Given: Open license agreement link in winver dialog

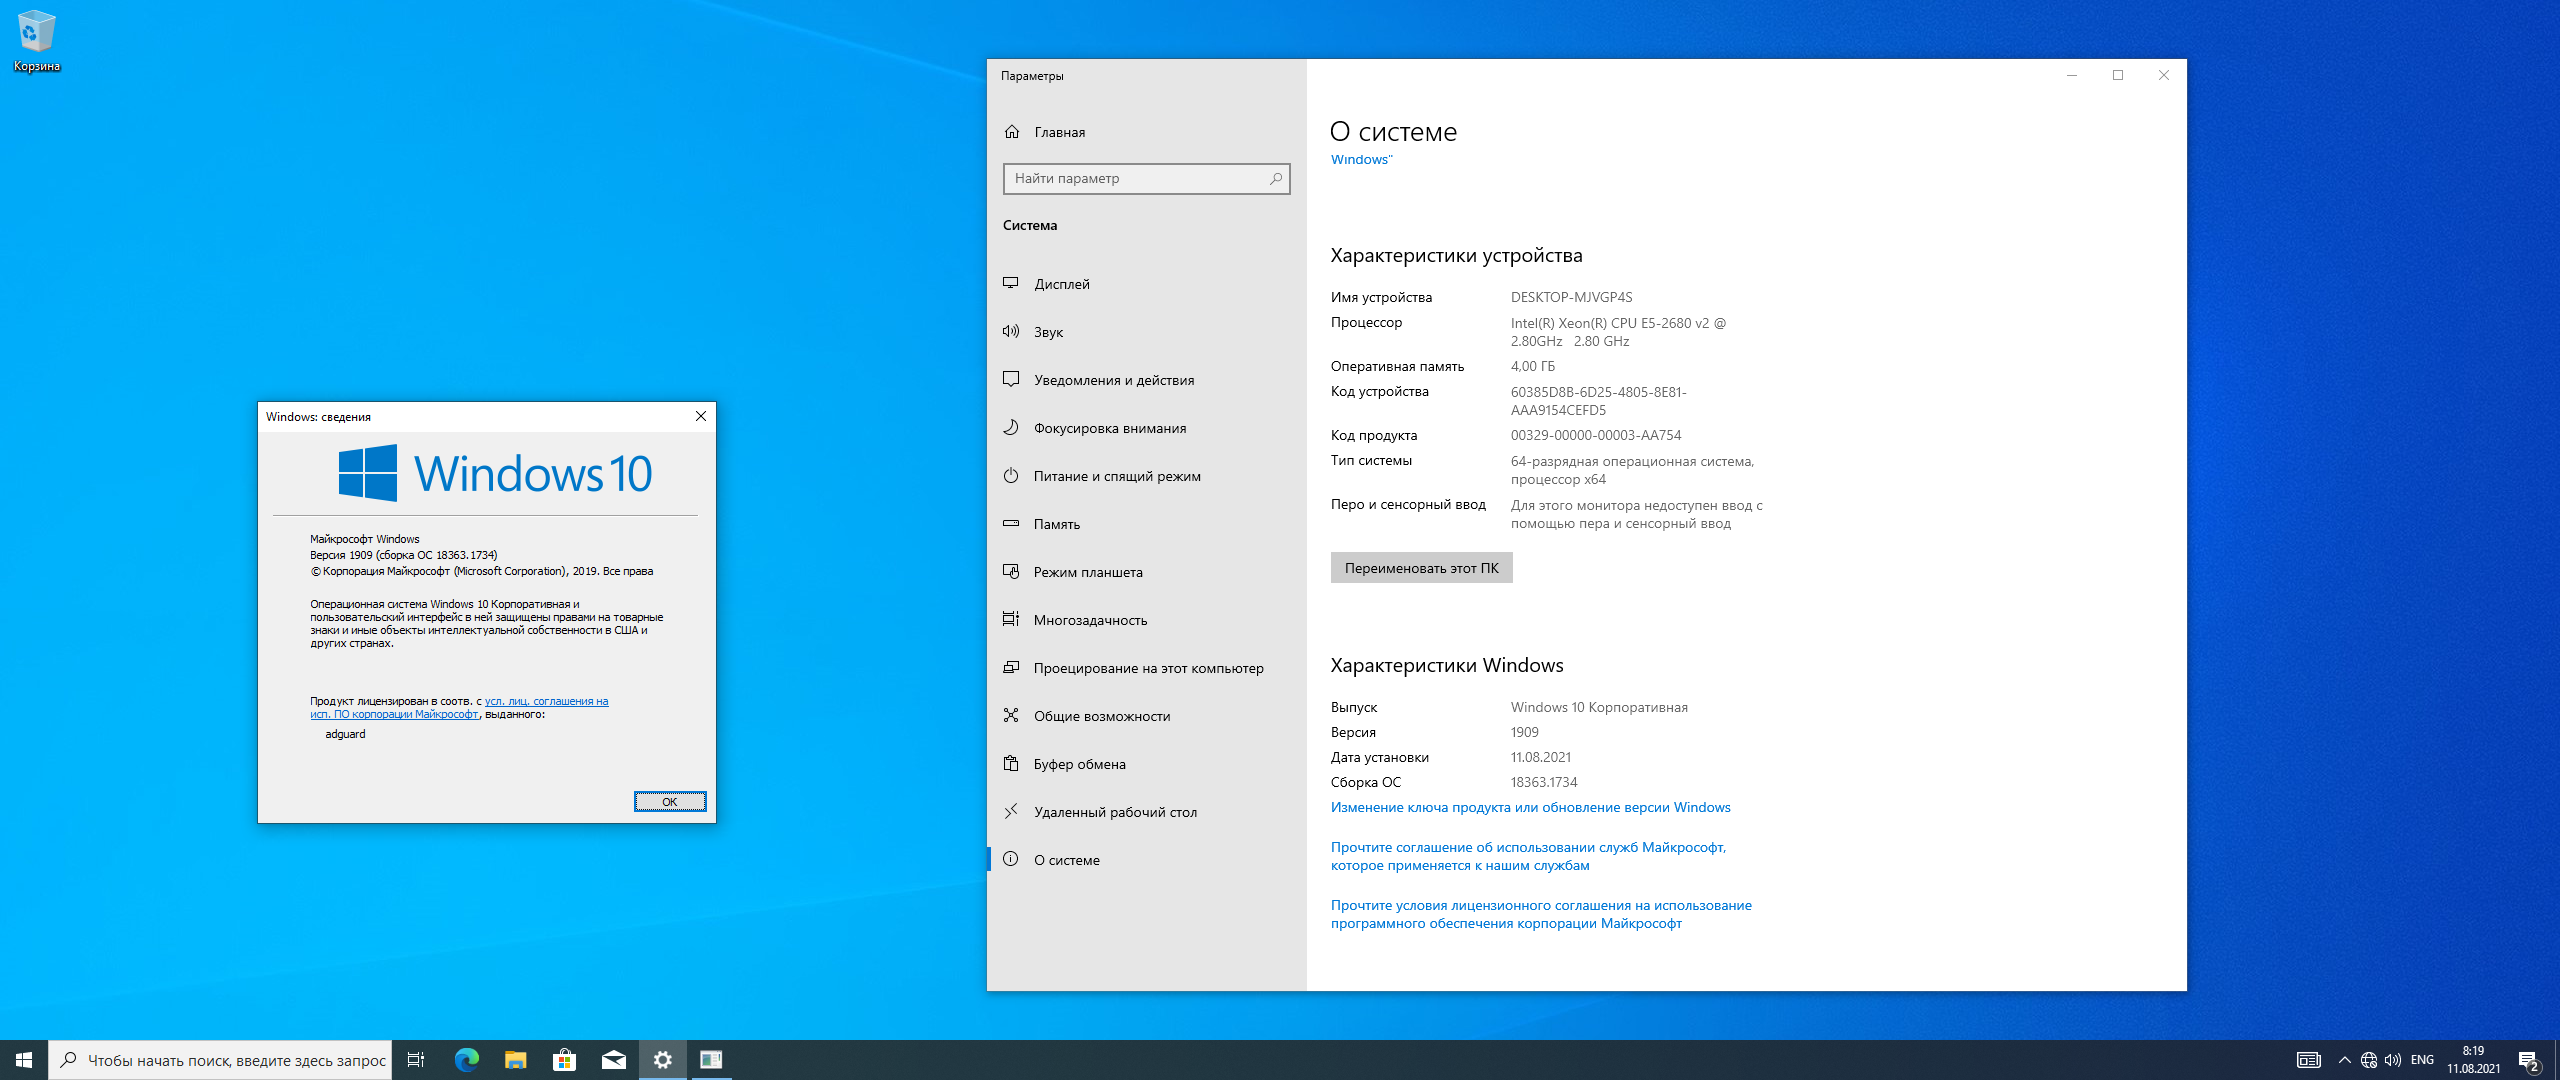Looking at the screenshot, I should click(x=459, y=708).
